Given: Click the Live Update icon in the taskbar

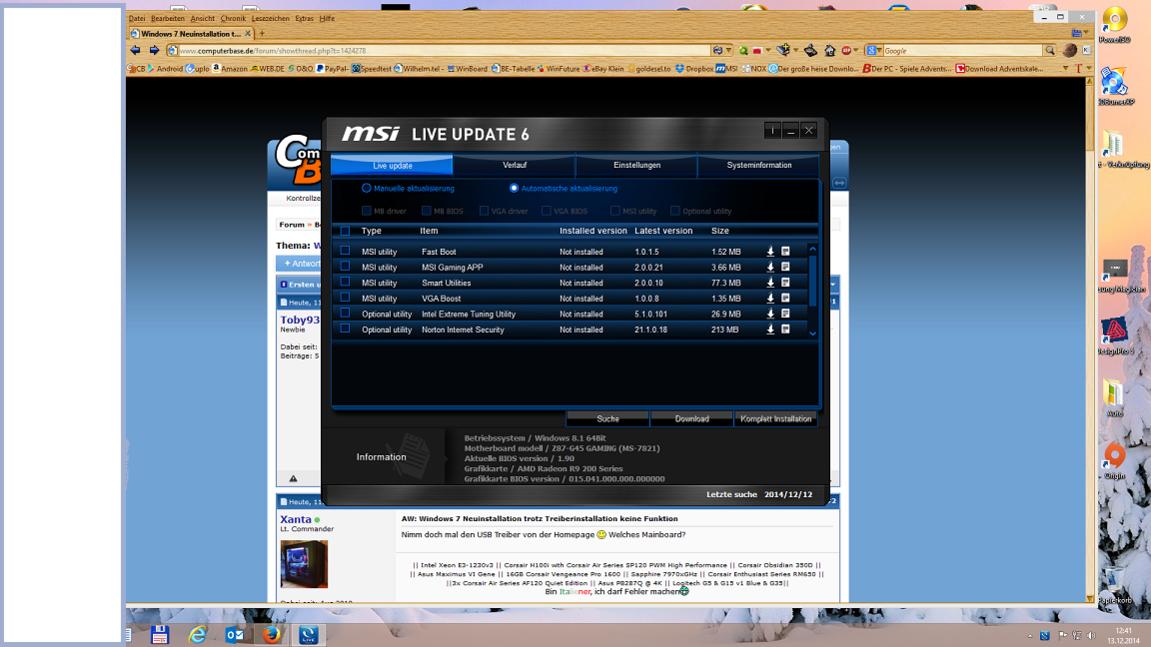Looking at the screenshot, I should tap(308, 634).
